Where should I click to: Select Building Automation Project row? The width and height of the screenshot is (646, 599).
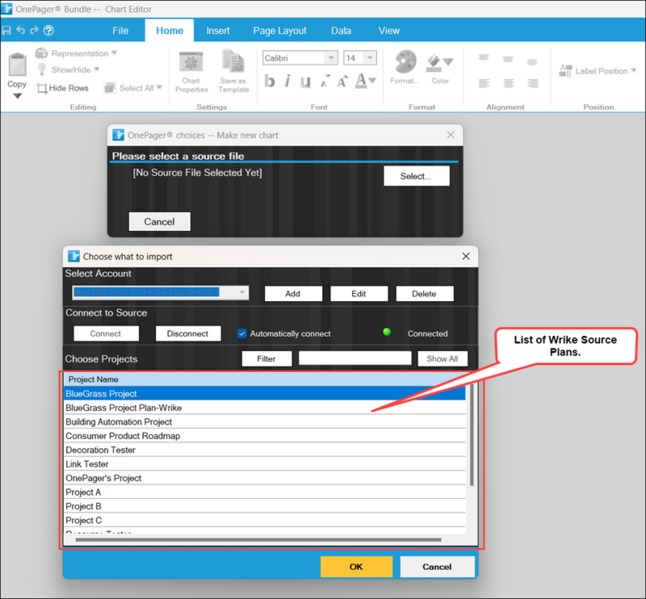point(265,421)
